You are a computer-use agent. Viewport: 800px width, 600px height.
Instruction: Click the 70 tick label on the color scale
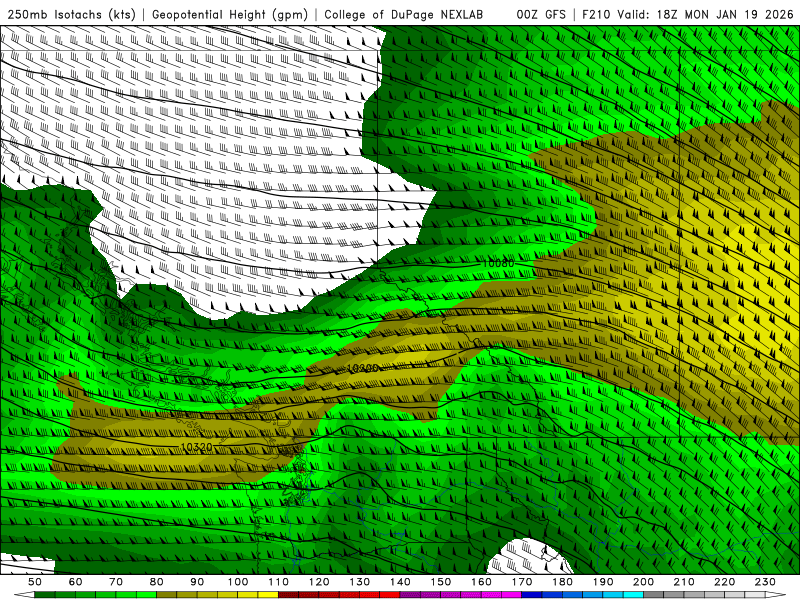coord(116,582)
